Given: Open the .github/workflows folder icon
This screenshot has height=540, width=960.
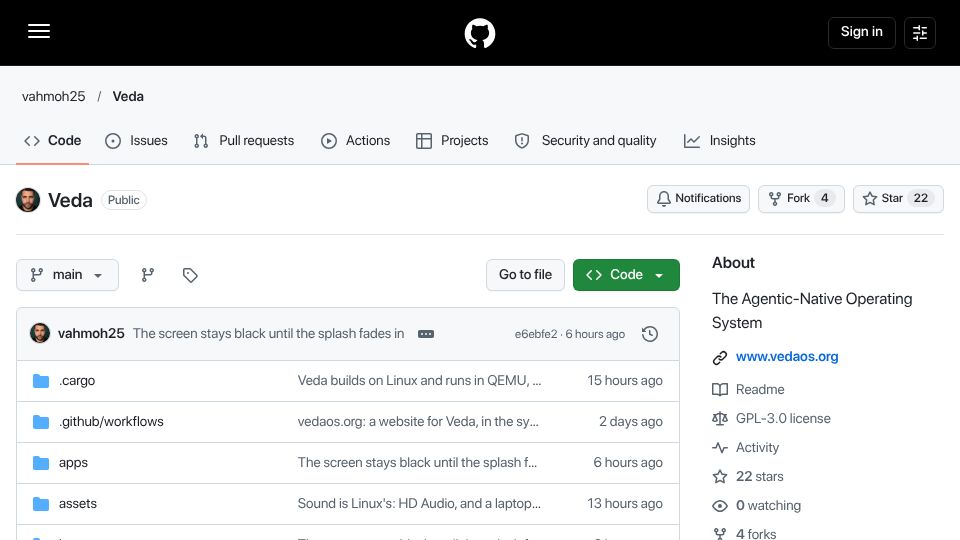Looking at the screenshot, I should click(x=41, y=422).
